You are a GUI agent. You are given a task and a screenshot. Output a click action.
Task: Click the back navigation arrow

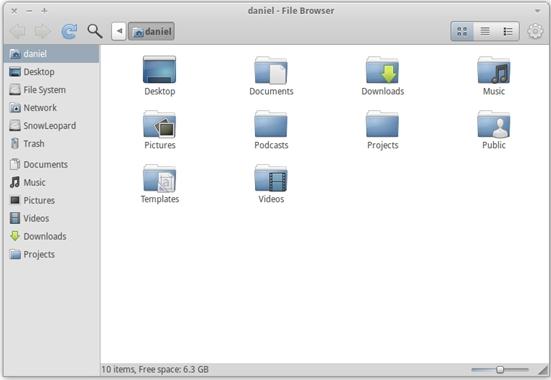click(x=17, y=32)
